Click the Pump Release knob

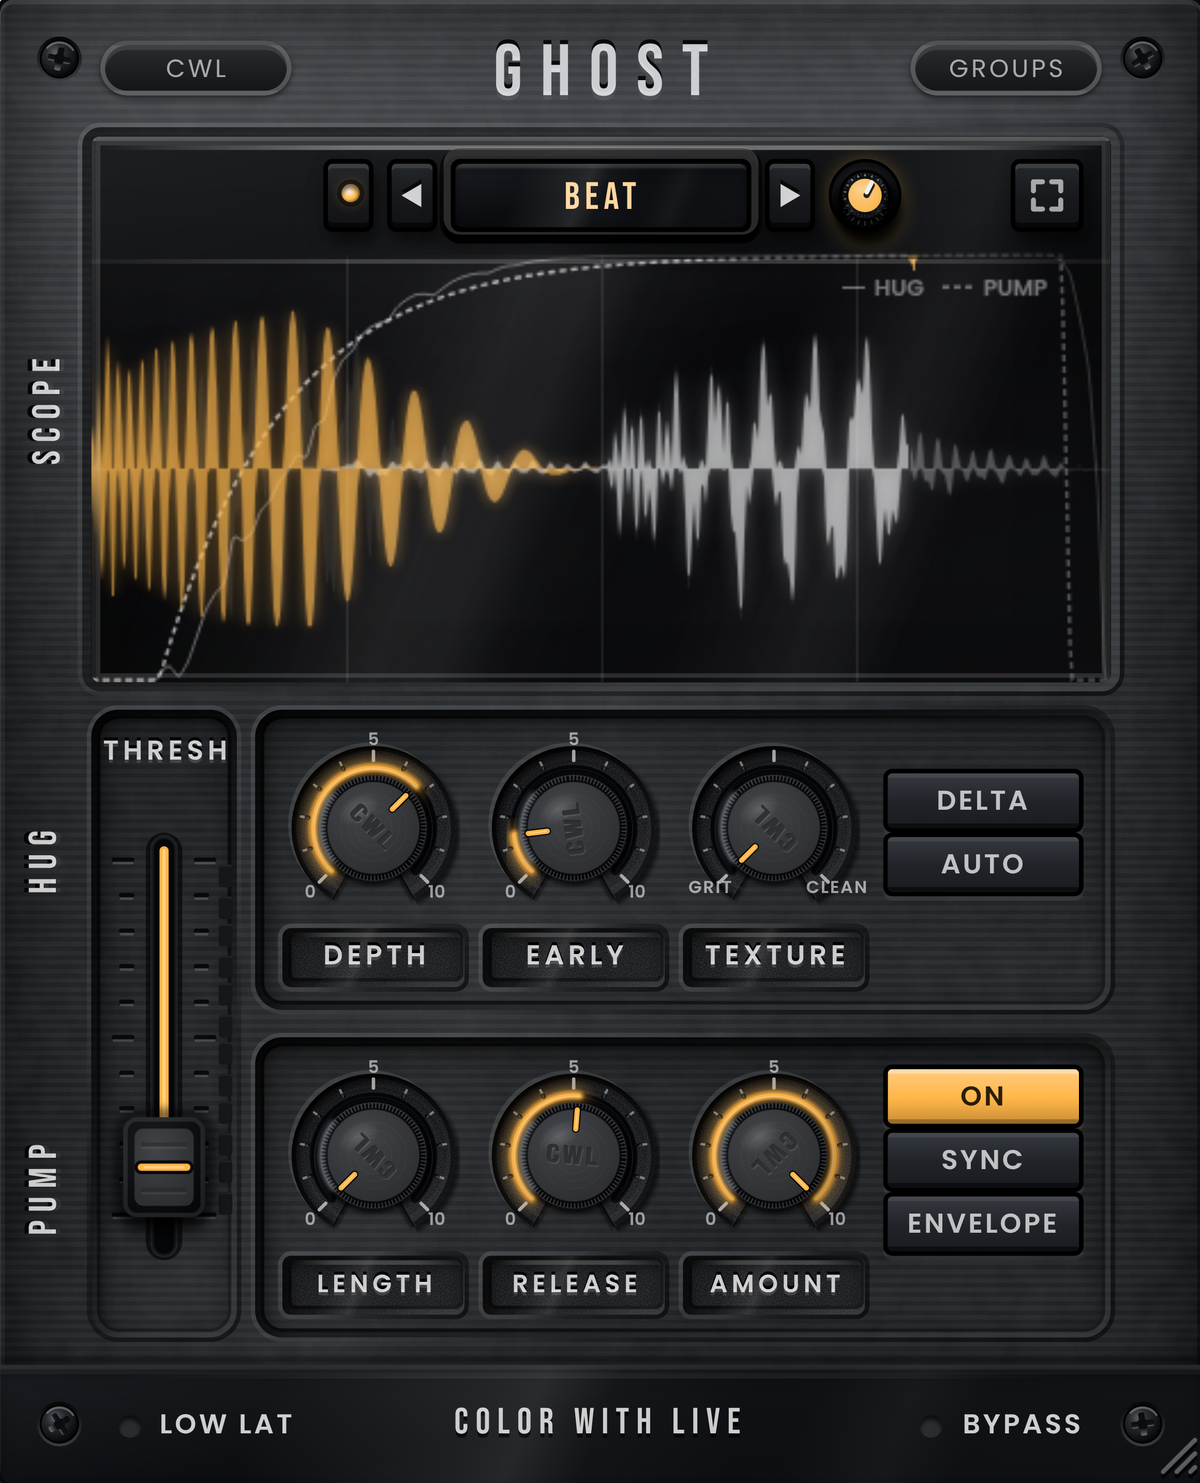(x=573, y=1155)
